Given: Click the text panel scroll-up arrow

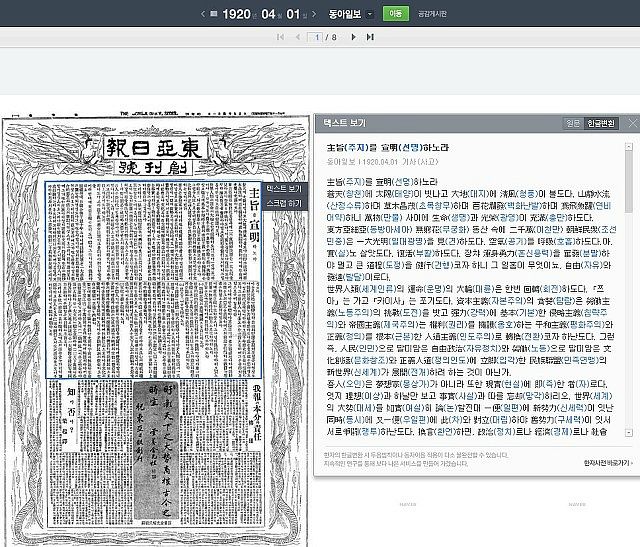Looking at the screenshot, I should coord(629,146).
